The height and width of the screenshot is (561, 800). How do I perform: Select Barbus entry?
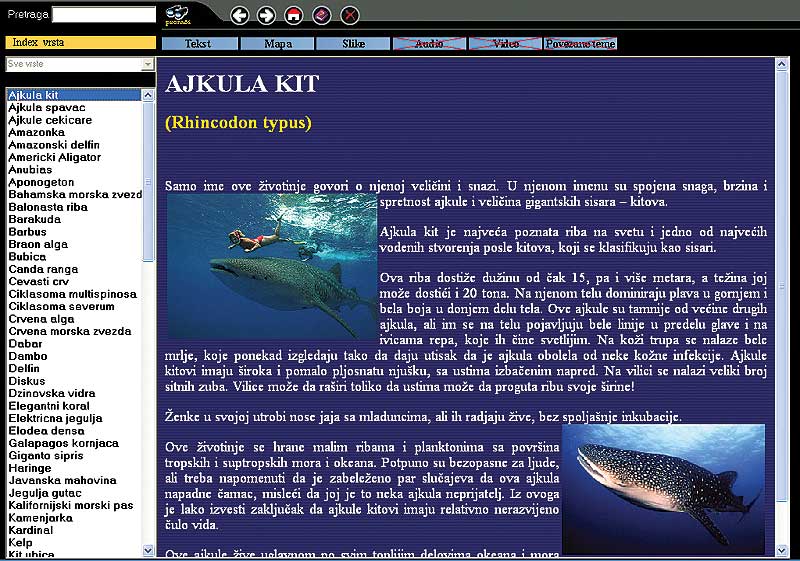tap(74, 232)
